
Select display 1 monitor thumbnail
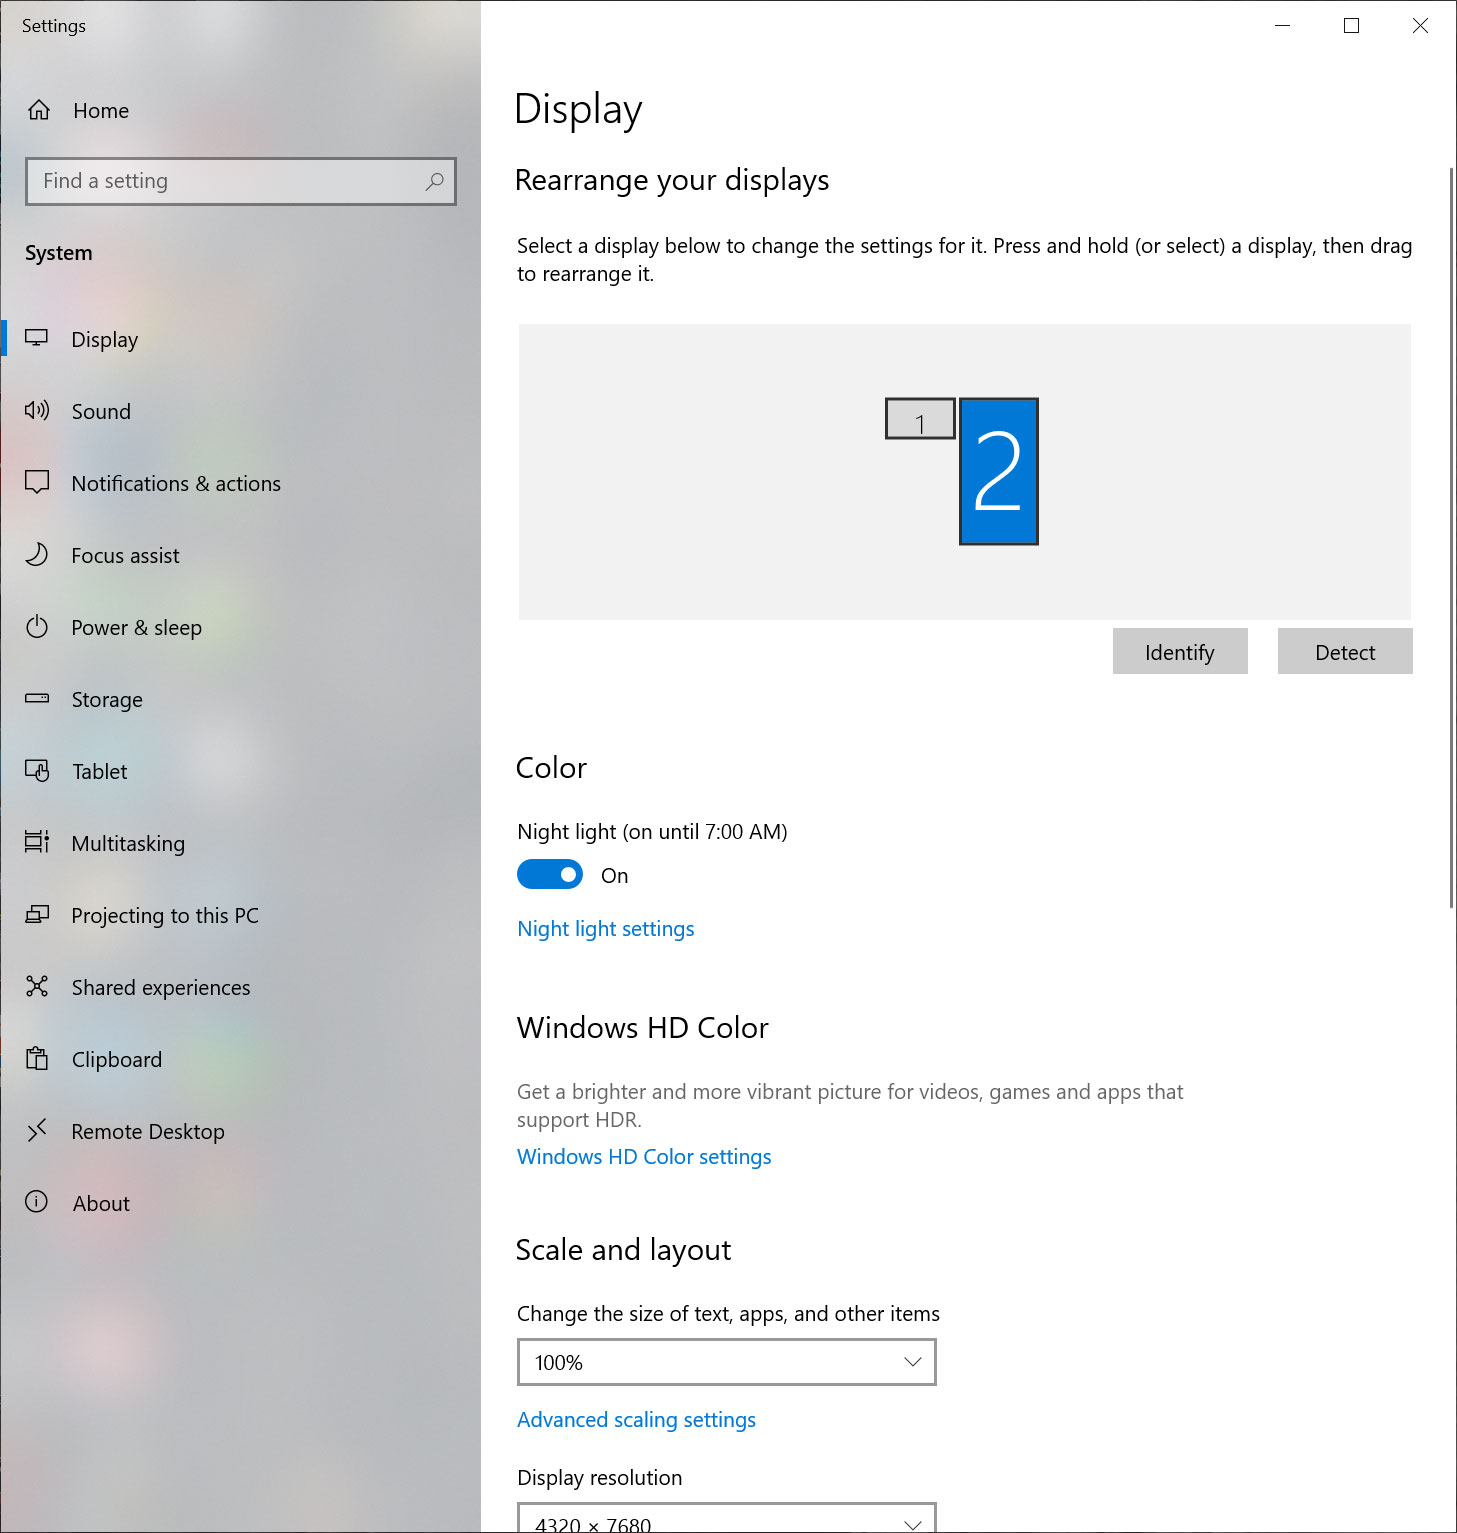click(x=920, y=419)
